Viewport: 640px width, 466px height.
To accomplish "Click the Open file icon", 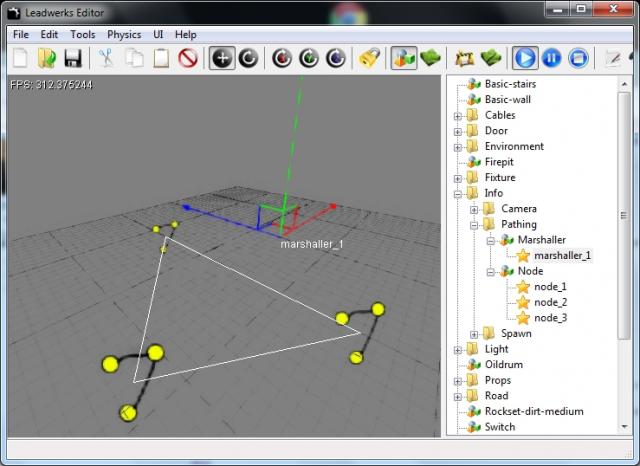I will (46, 58).
